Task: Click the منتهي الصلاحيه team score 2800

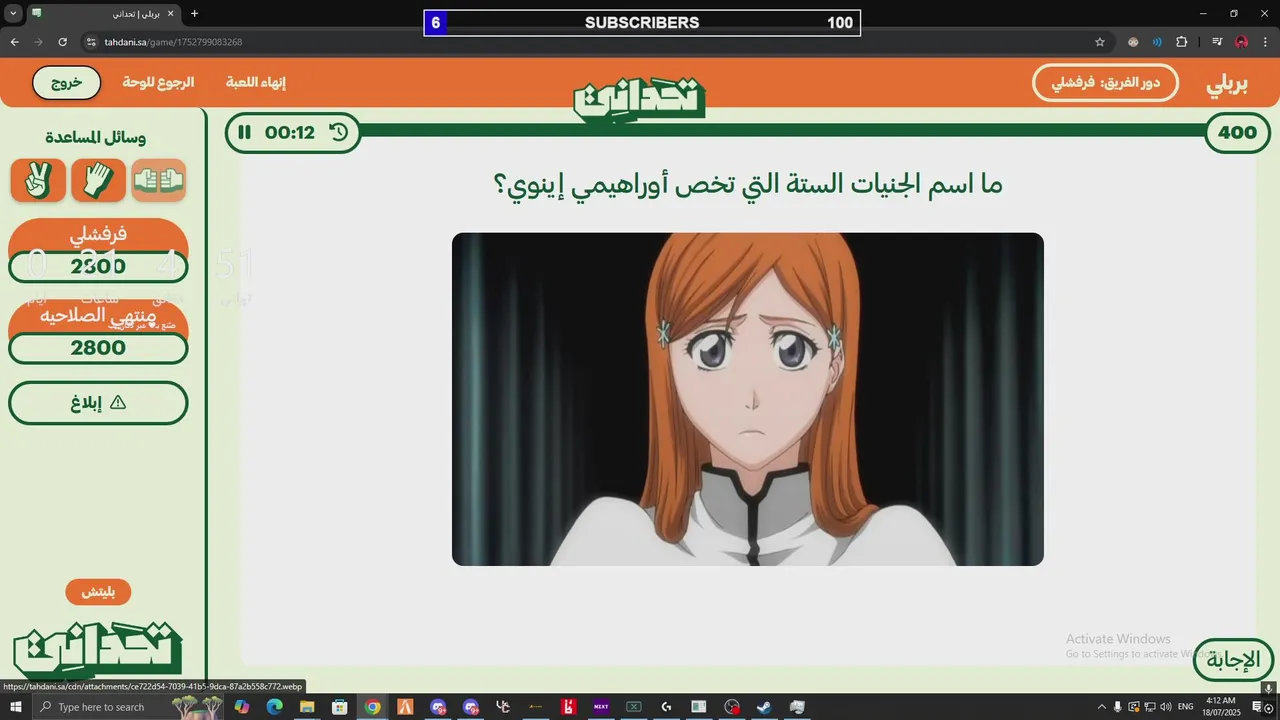Action: (98, 348)
